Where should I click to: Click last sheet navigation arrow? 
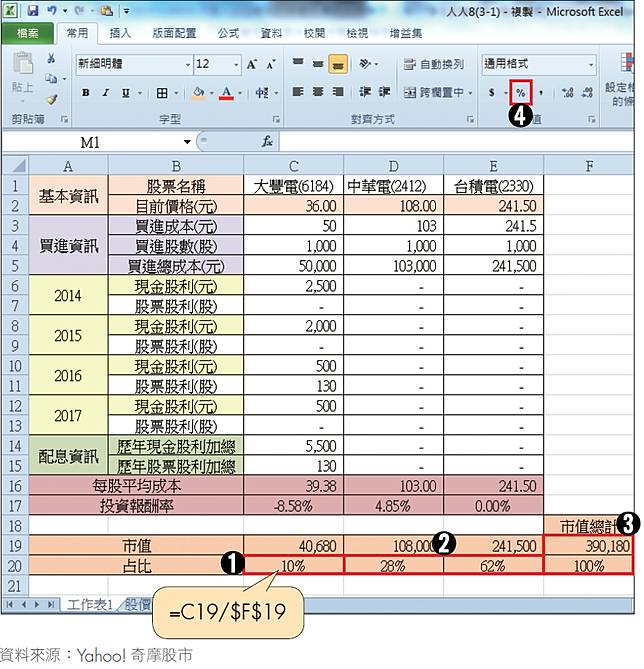point(52,605)
